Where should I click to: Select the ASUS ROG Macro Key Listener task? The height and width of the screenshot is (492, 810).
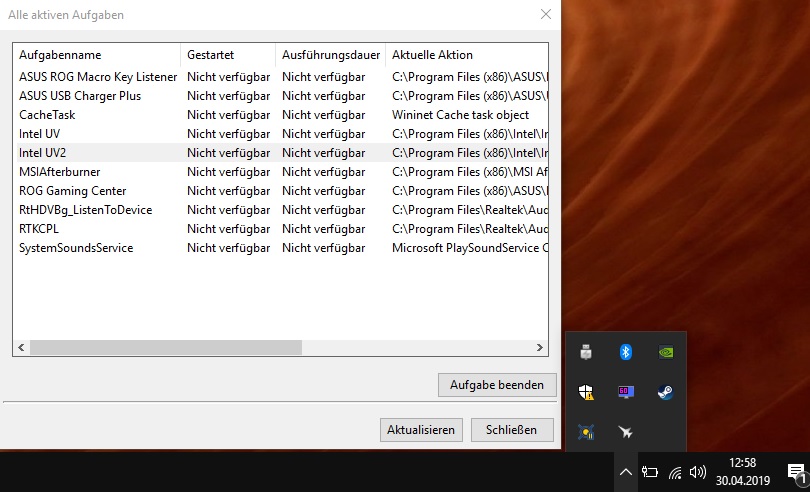pyautogui.click(x=98, y=77)
